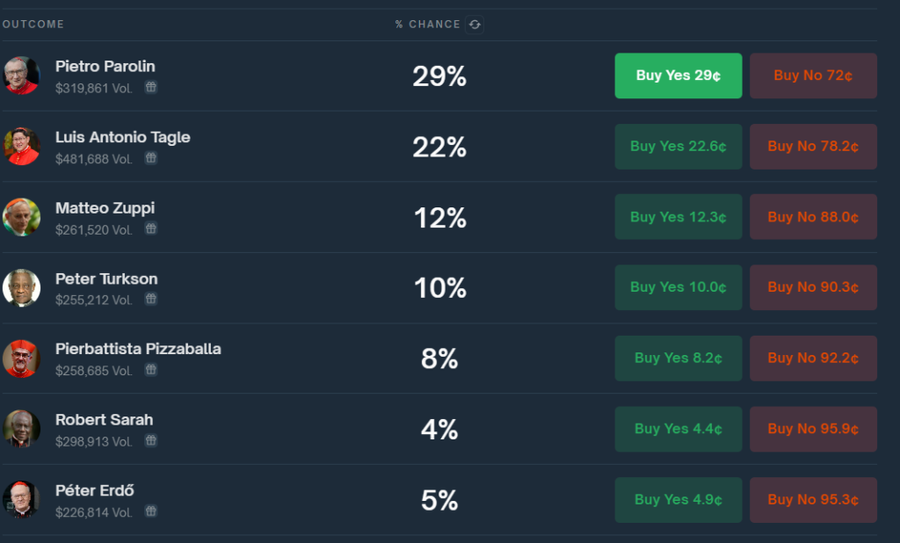Screen dimensions: 900x543
Task: Click the refresh icon beside % Chance
Action: (x=475, y=24)
